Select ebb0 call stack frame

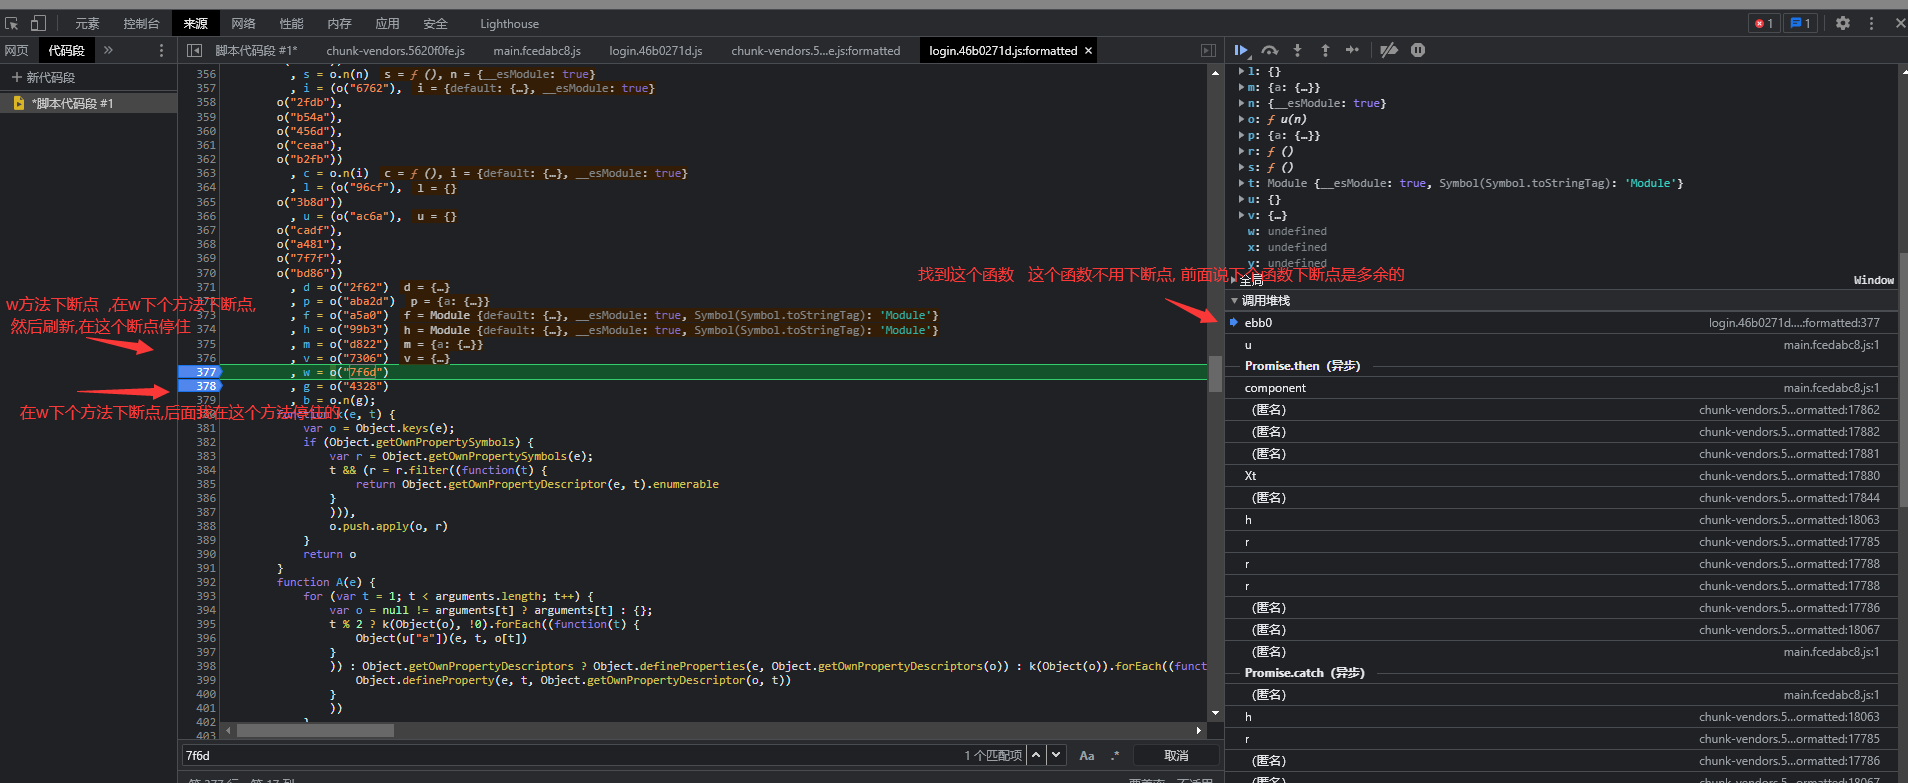click(1560, 323)
